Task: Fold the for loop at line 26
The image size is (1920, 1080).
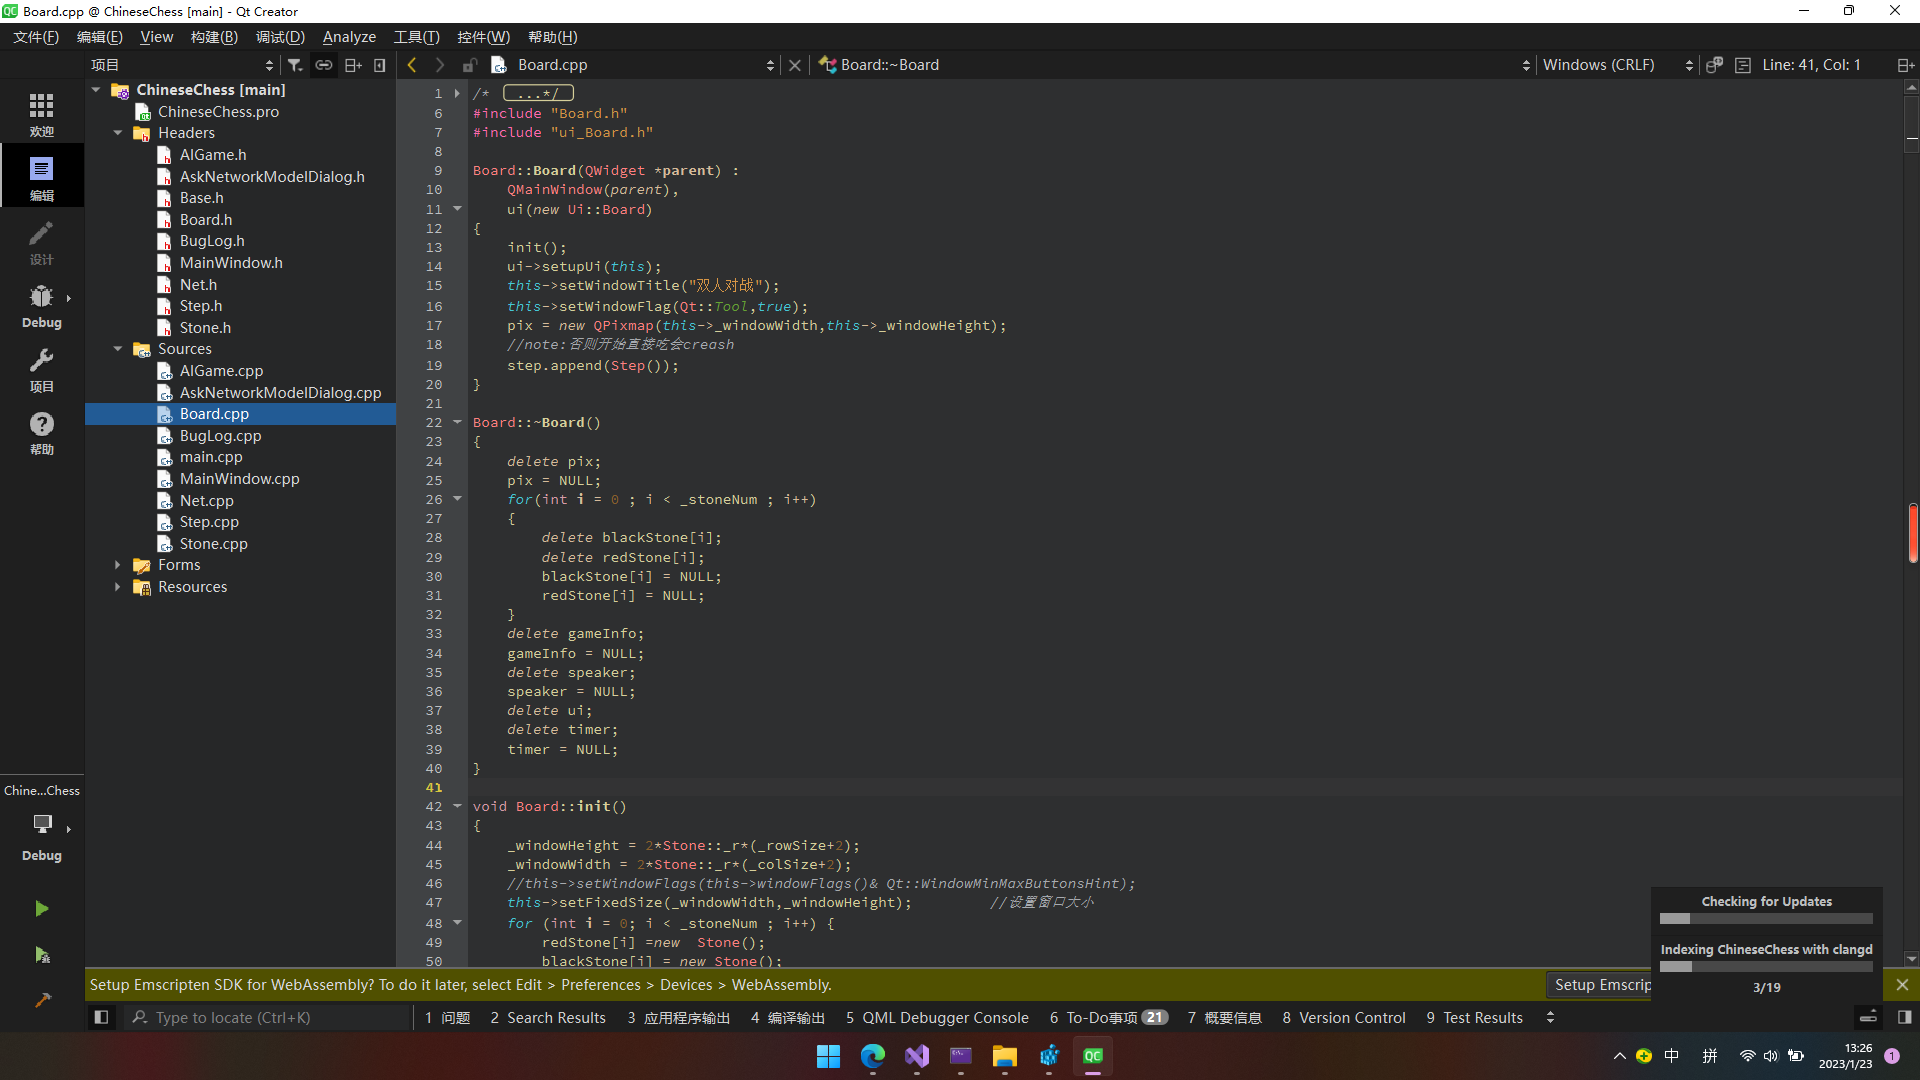Action: click(x=458, y=499)
